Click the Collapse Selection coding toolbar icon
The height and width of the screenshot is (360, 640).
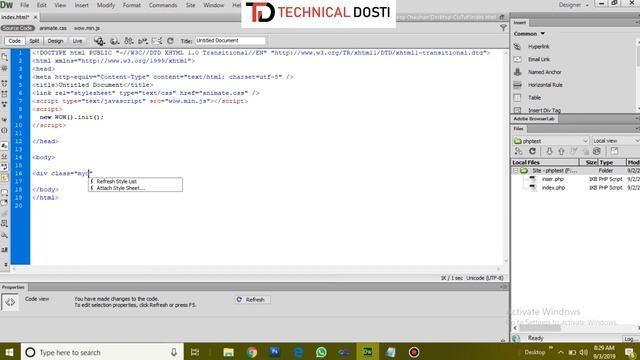[x=4, y=94]
